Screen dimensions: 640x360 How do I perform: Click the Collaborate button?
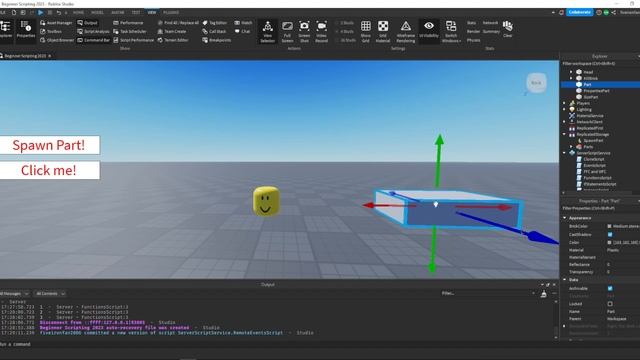point(580,12)
